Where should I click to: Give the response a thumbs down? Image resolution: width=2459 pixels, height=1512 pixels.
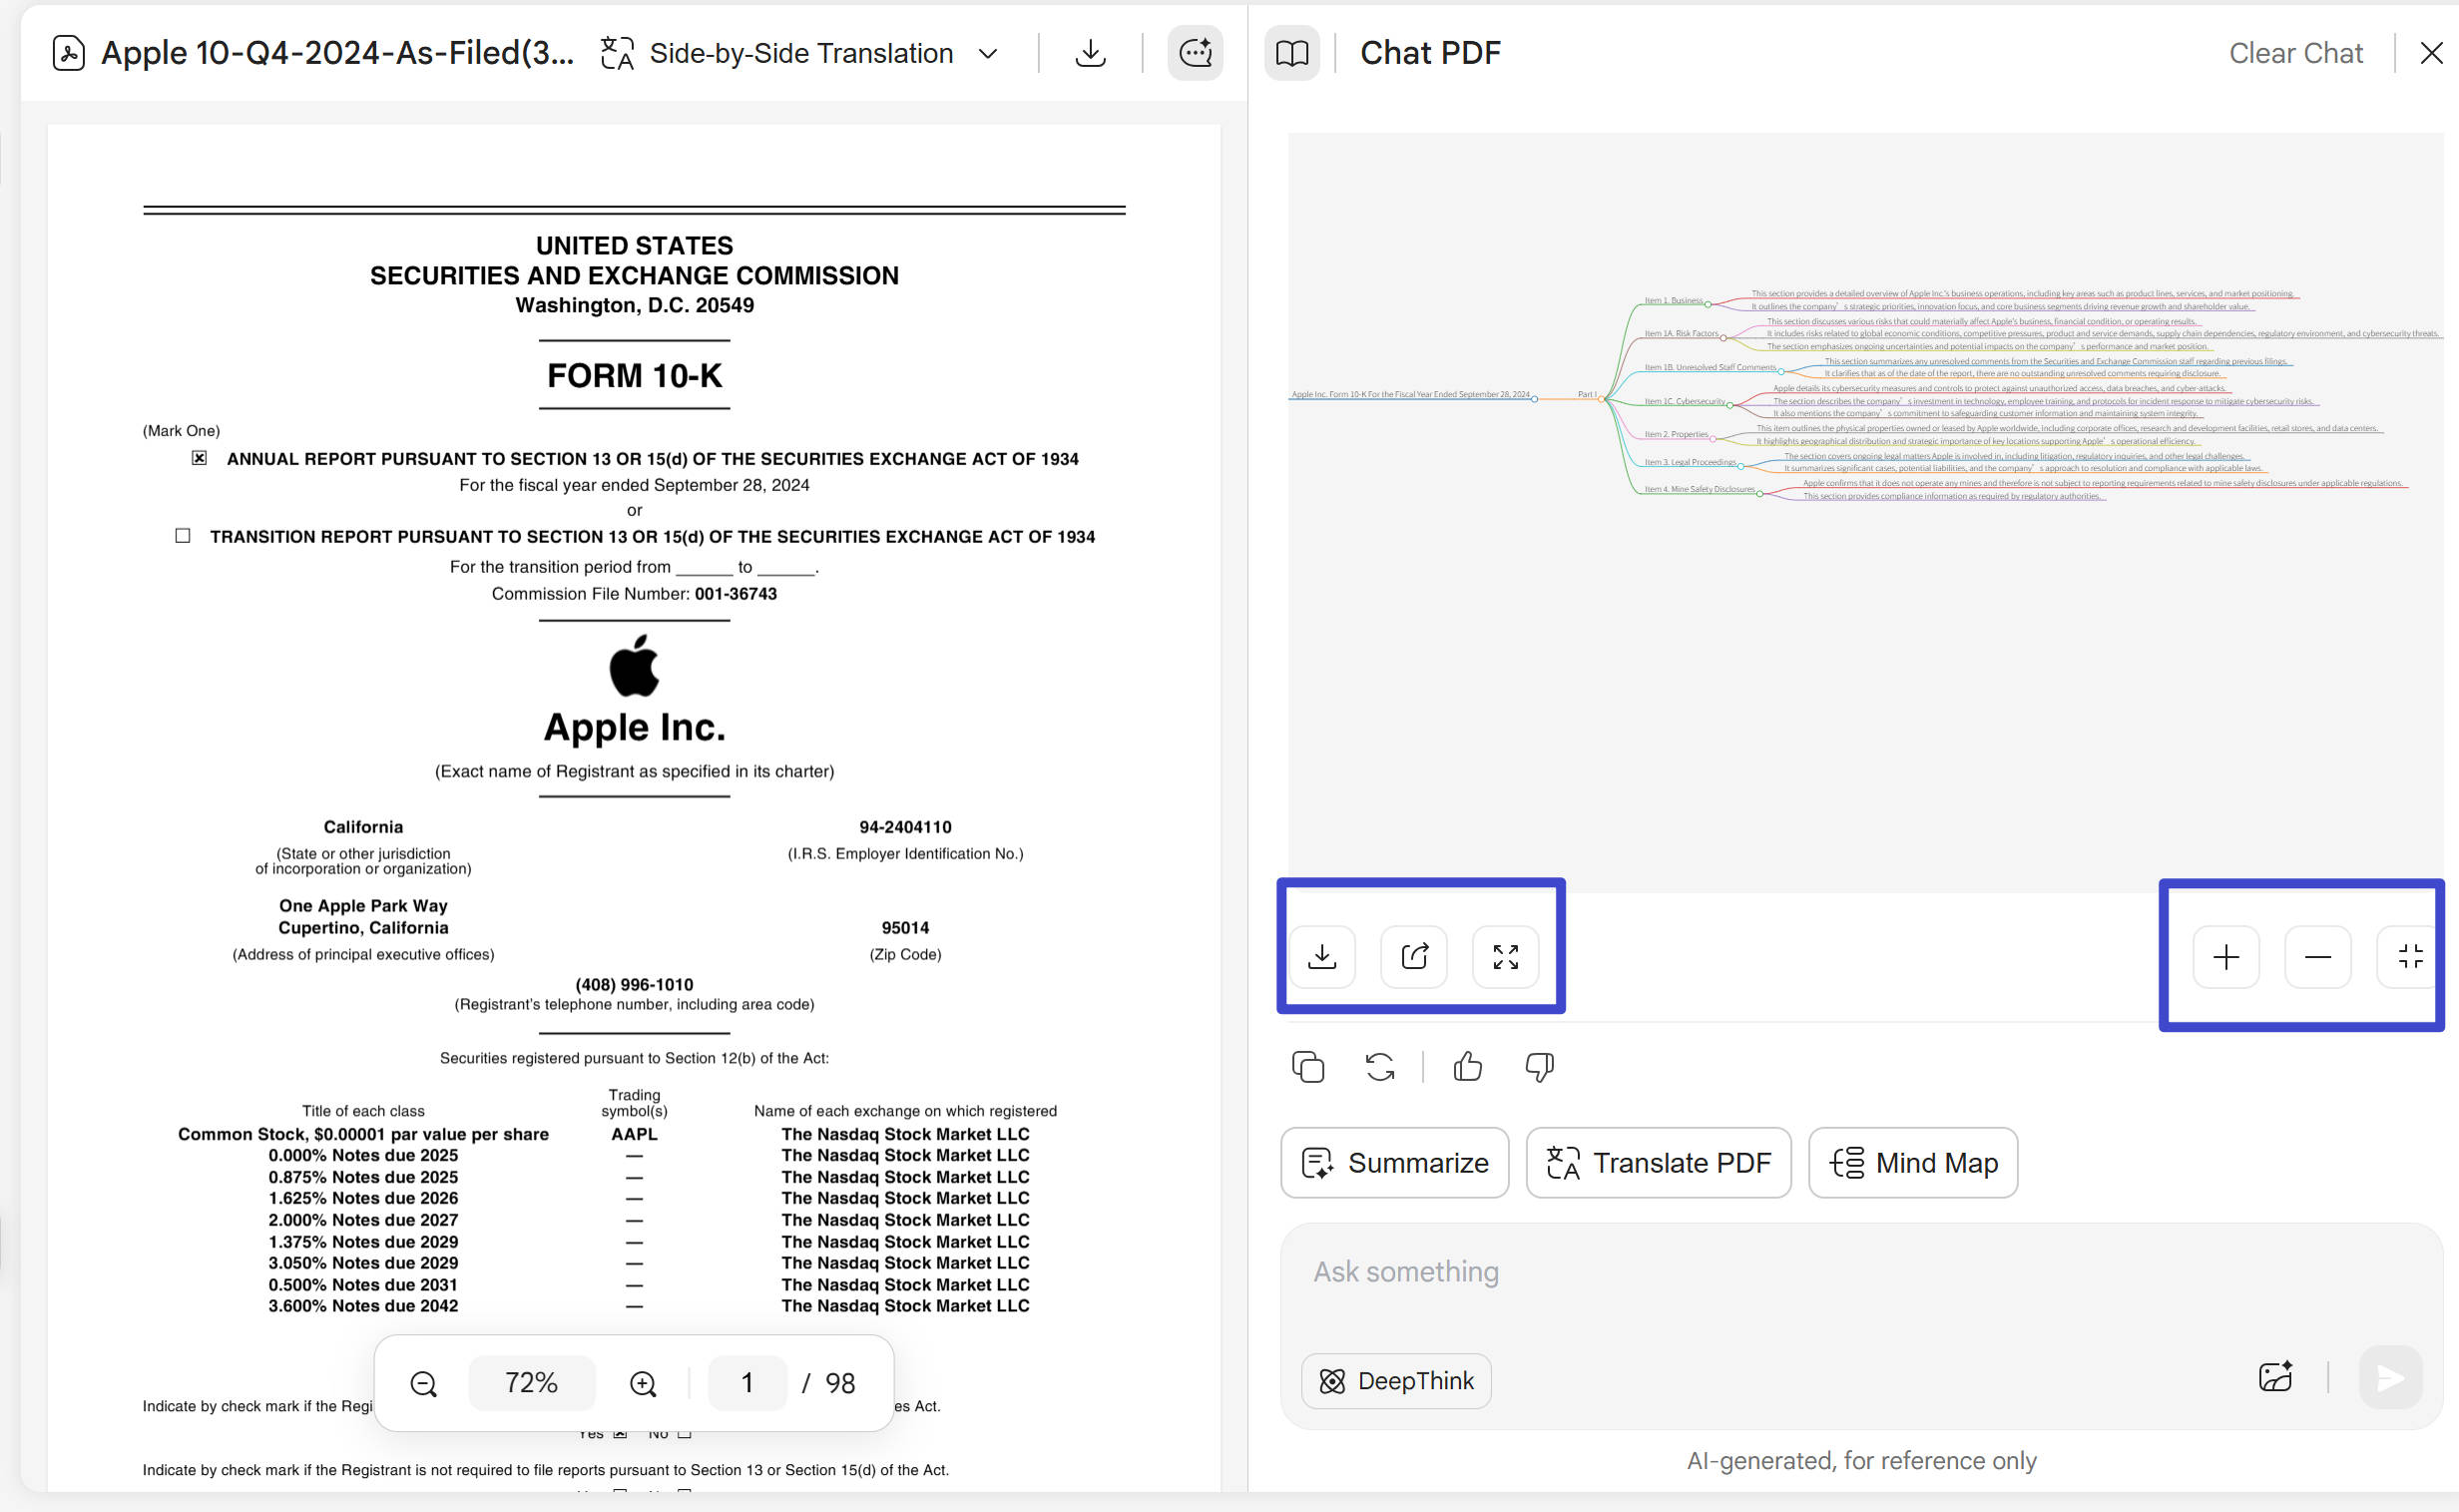pos(1539,1067)
